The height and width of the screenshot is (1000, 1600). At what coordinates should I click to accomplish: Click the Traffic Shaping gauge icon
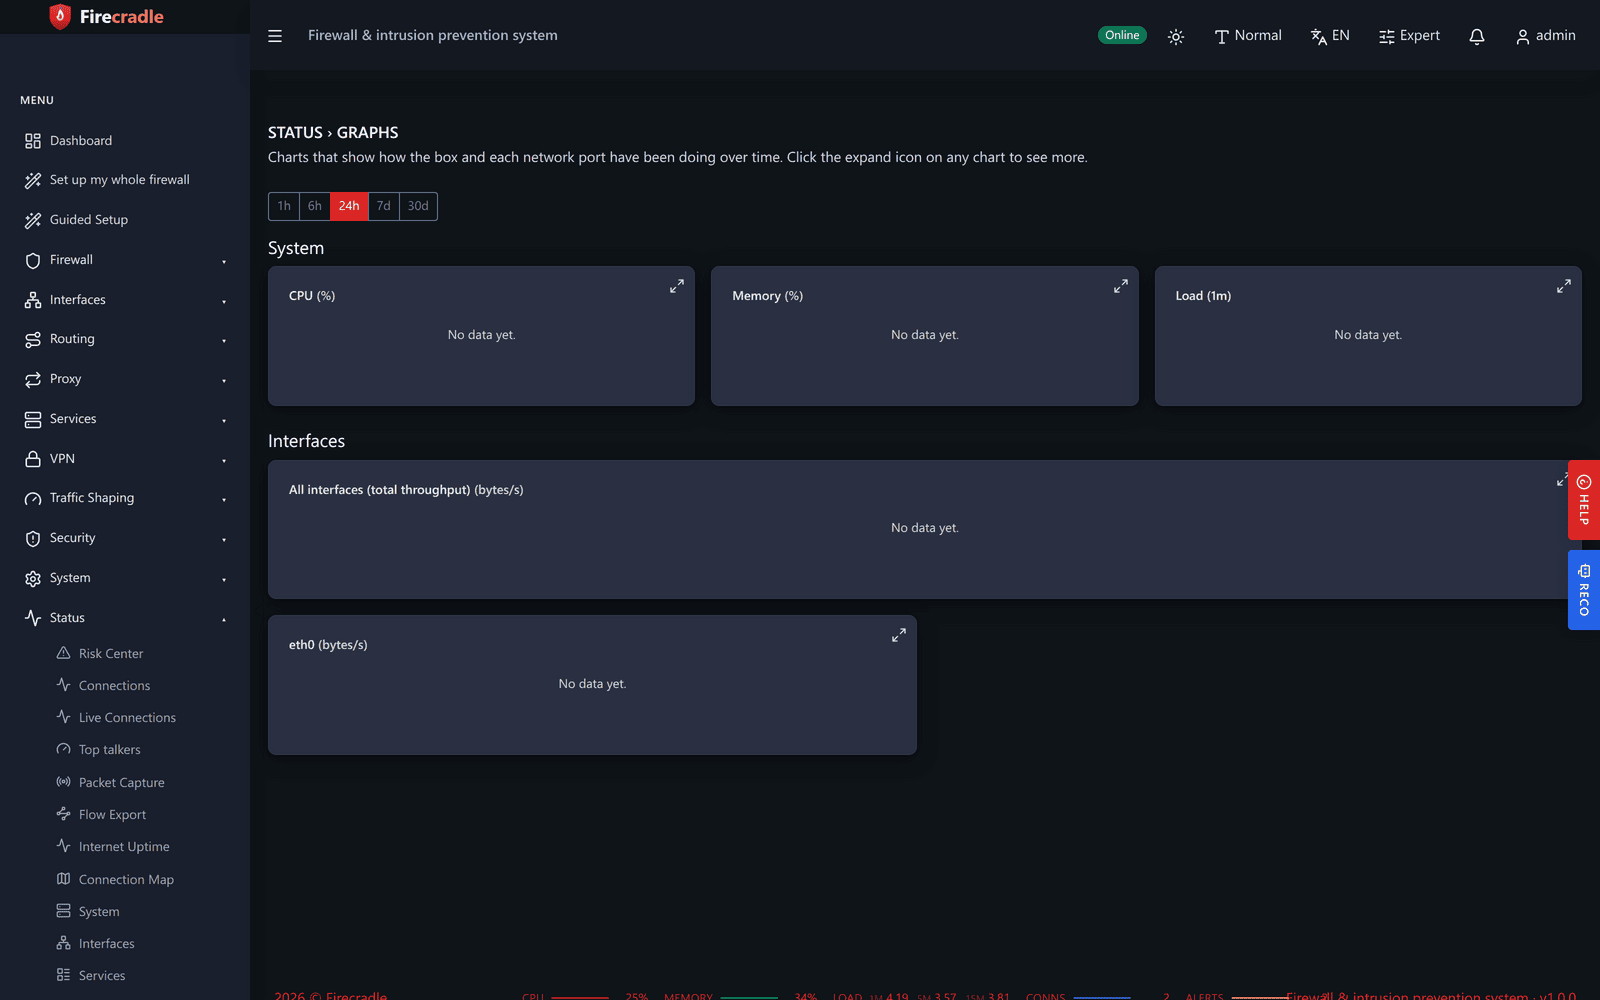coord(33,498)
